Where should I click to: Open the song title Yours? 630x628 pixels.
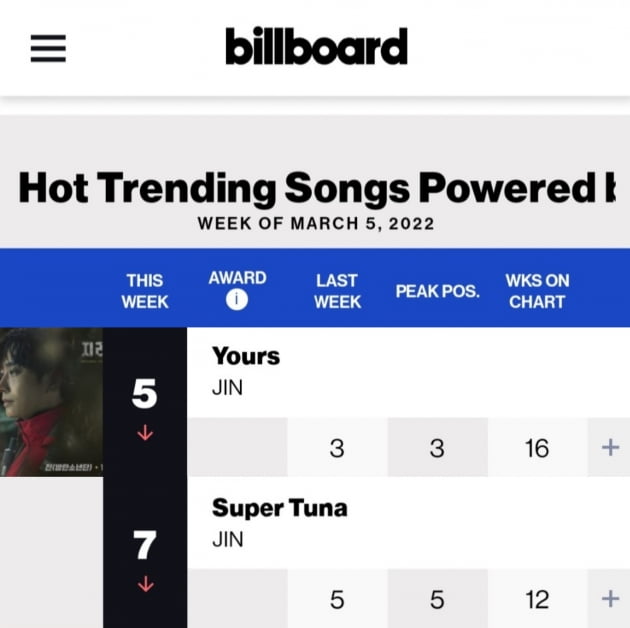tap(246, 356)
